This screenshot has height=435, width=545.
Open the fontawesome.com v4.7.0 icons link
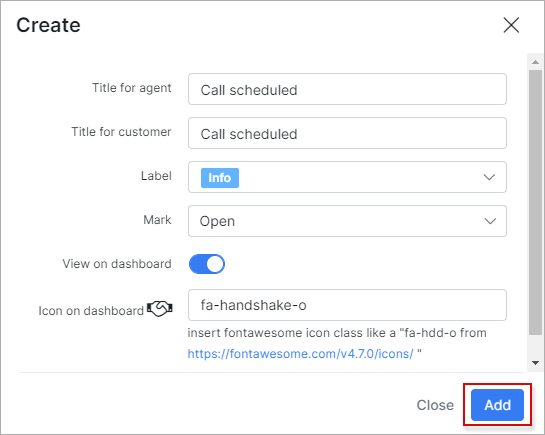[300, 354]
